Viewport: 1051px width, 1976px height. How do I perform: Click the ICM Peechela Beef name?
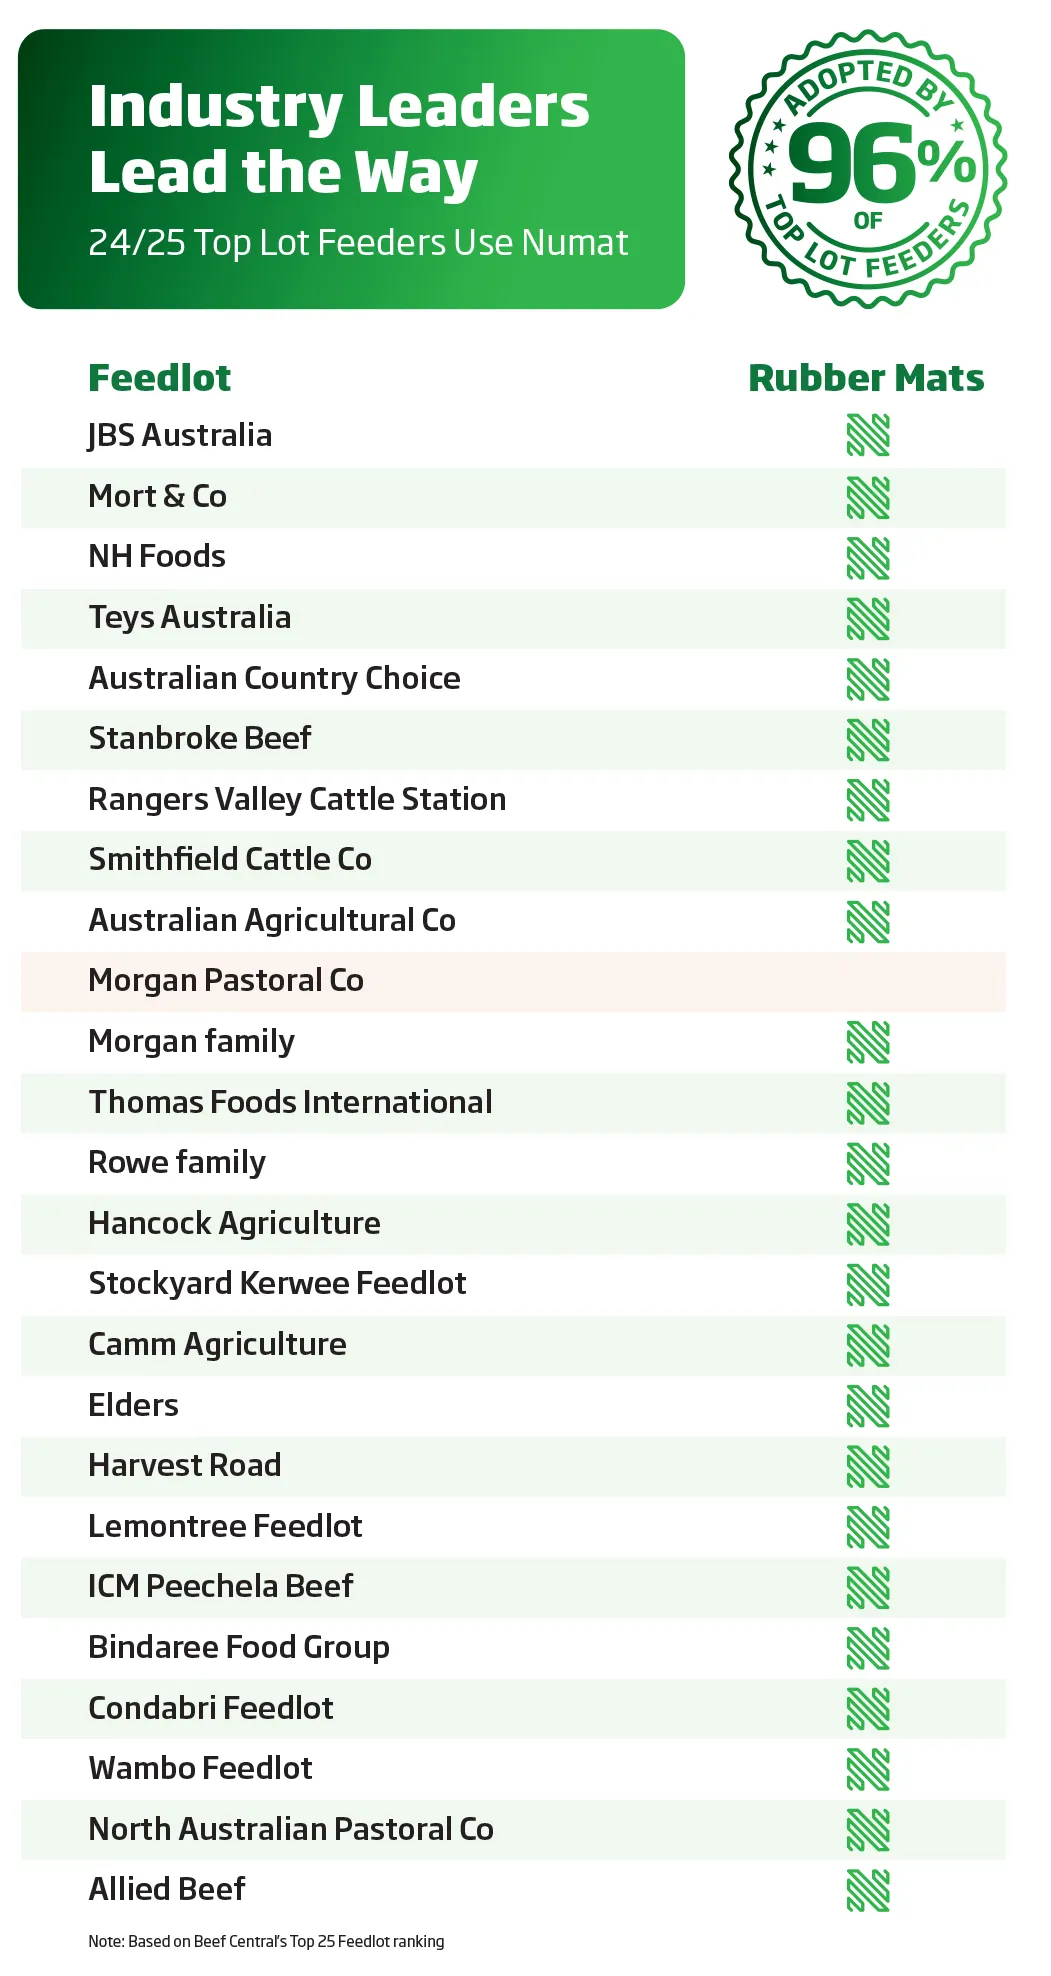tap(220, 1586)
